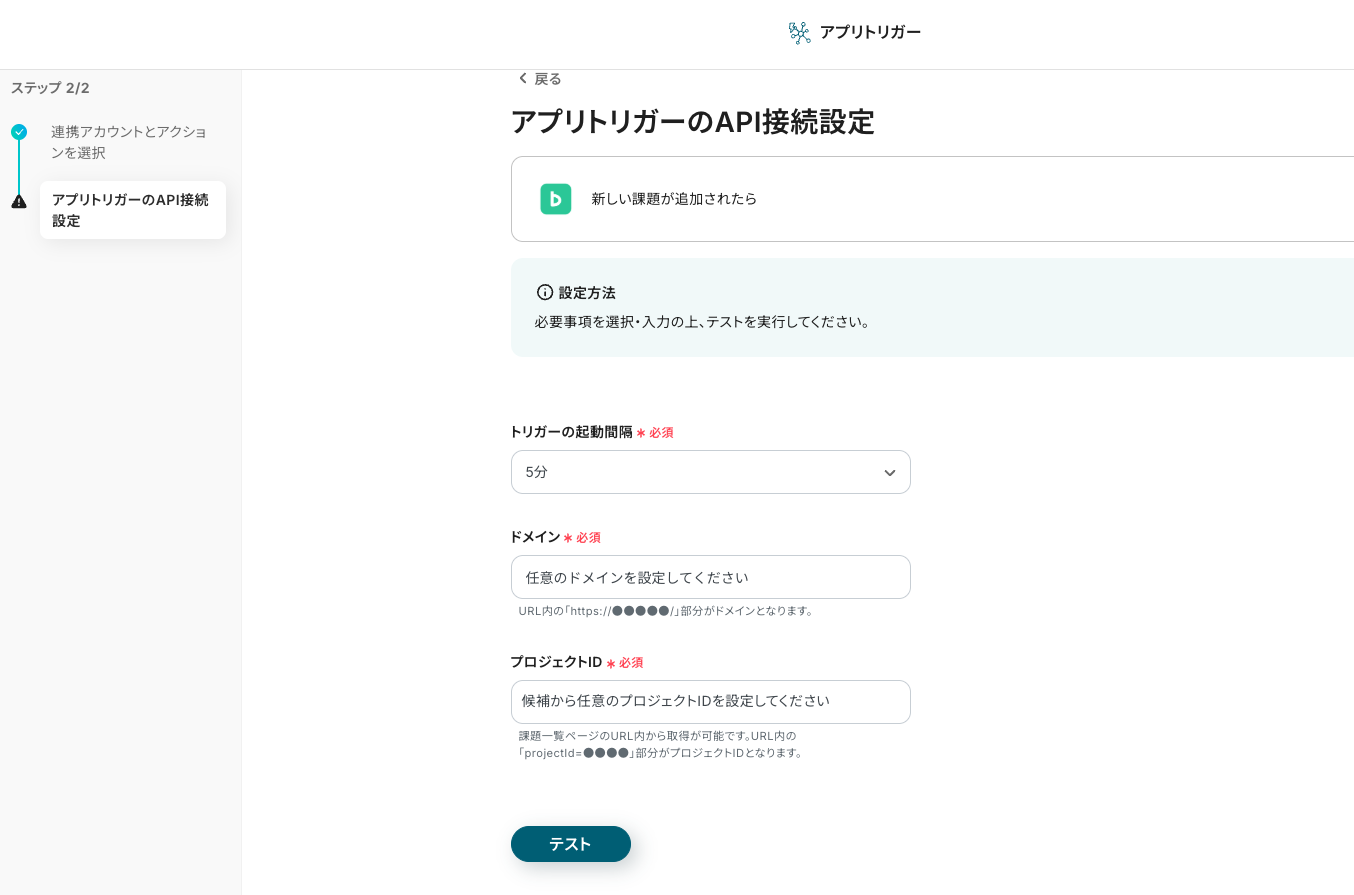Select the アプリトリガーのAPI接続設定 step in sidebar

(x=131, y=210)
